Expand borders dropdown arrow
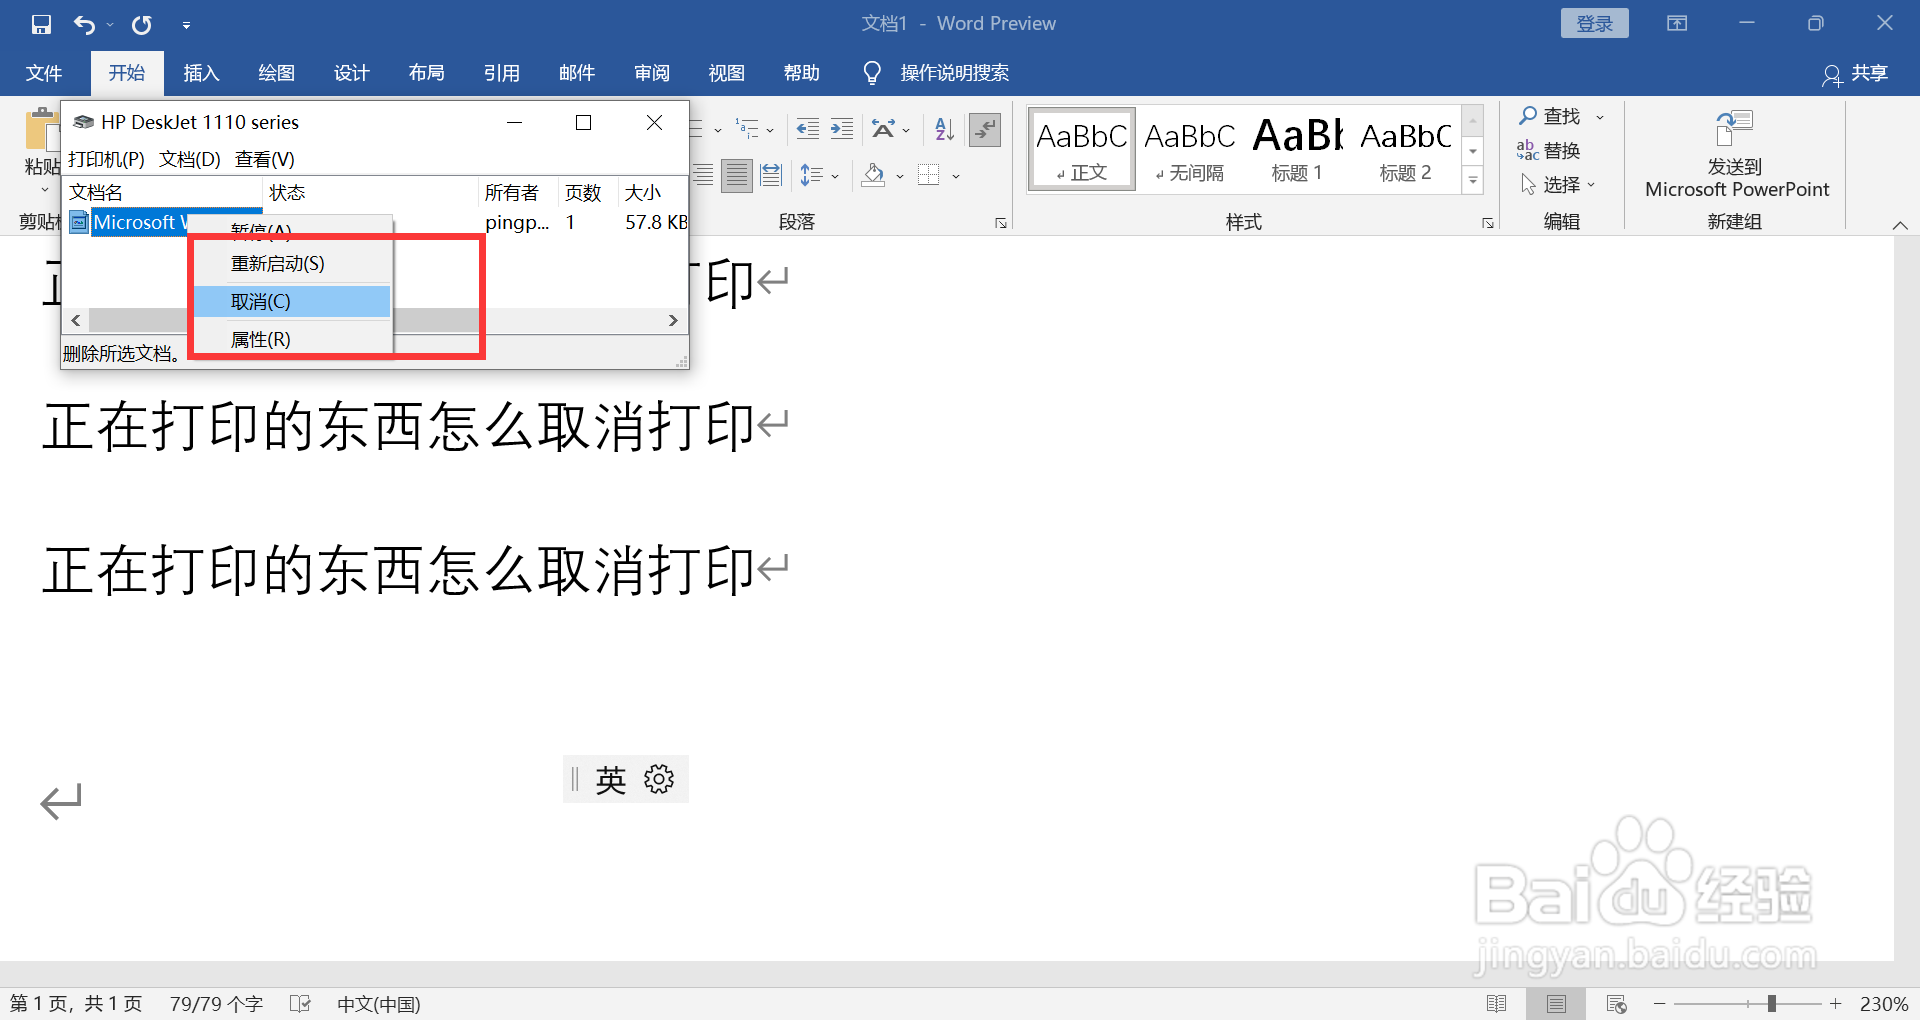Image resolution: width=1920 pixels, height=1020 pixels. pos(956,177)
